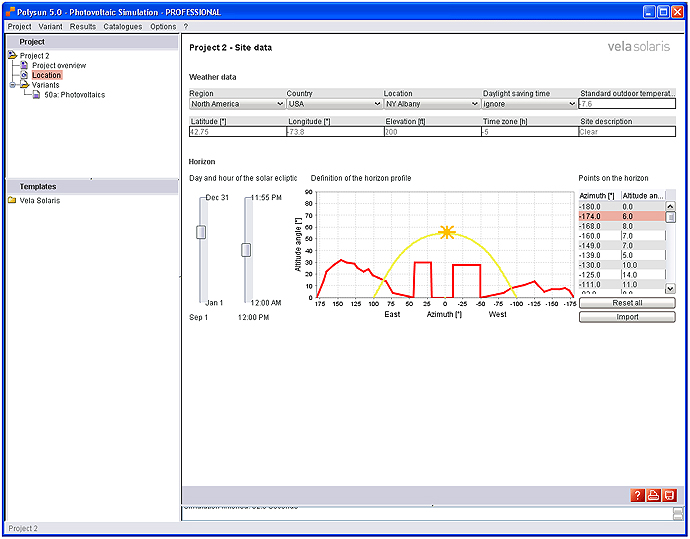Click the sun marker on the ecliptic chart
This screenshot has height=539, width=690.
446,233
